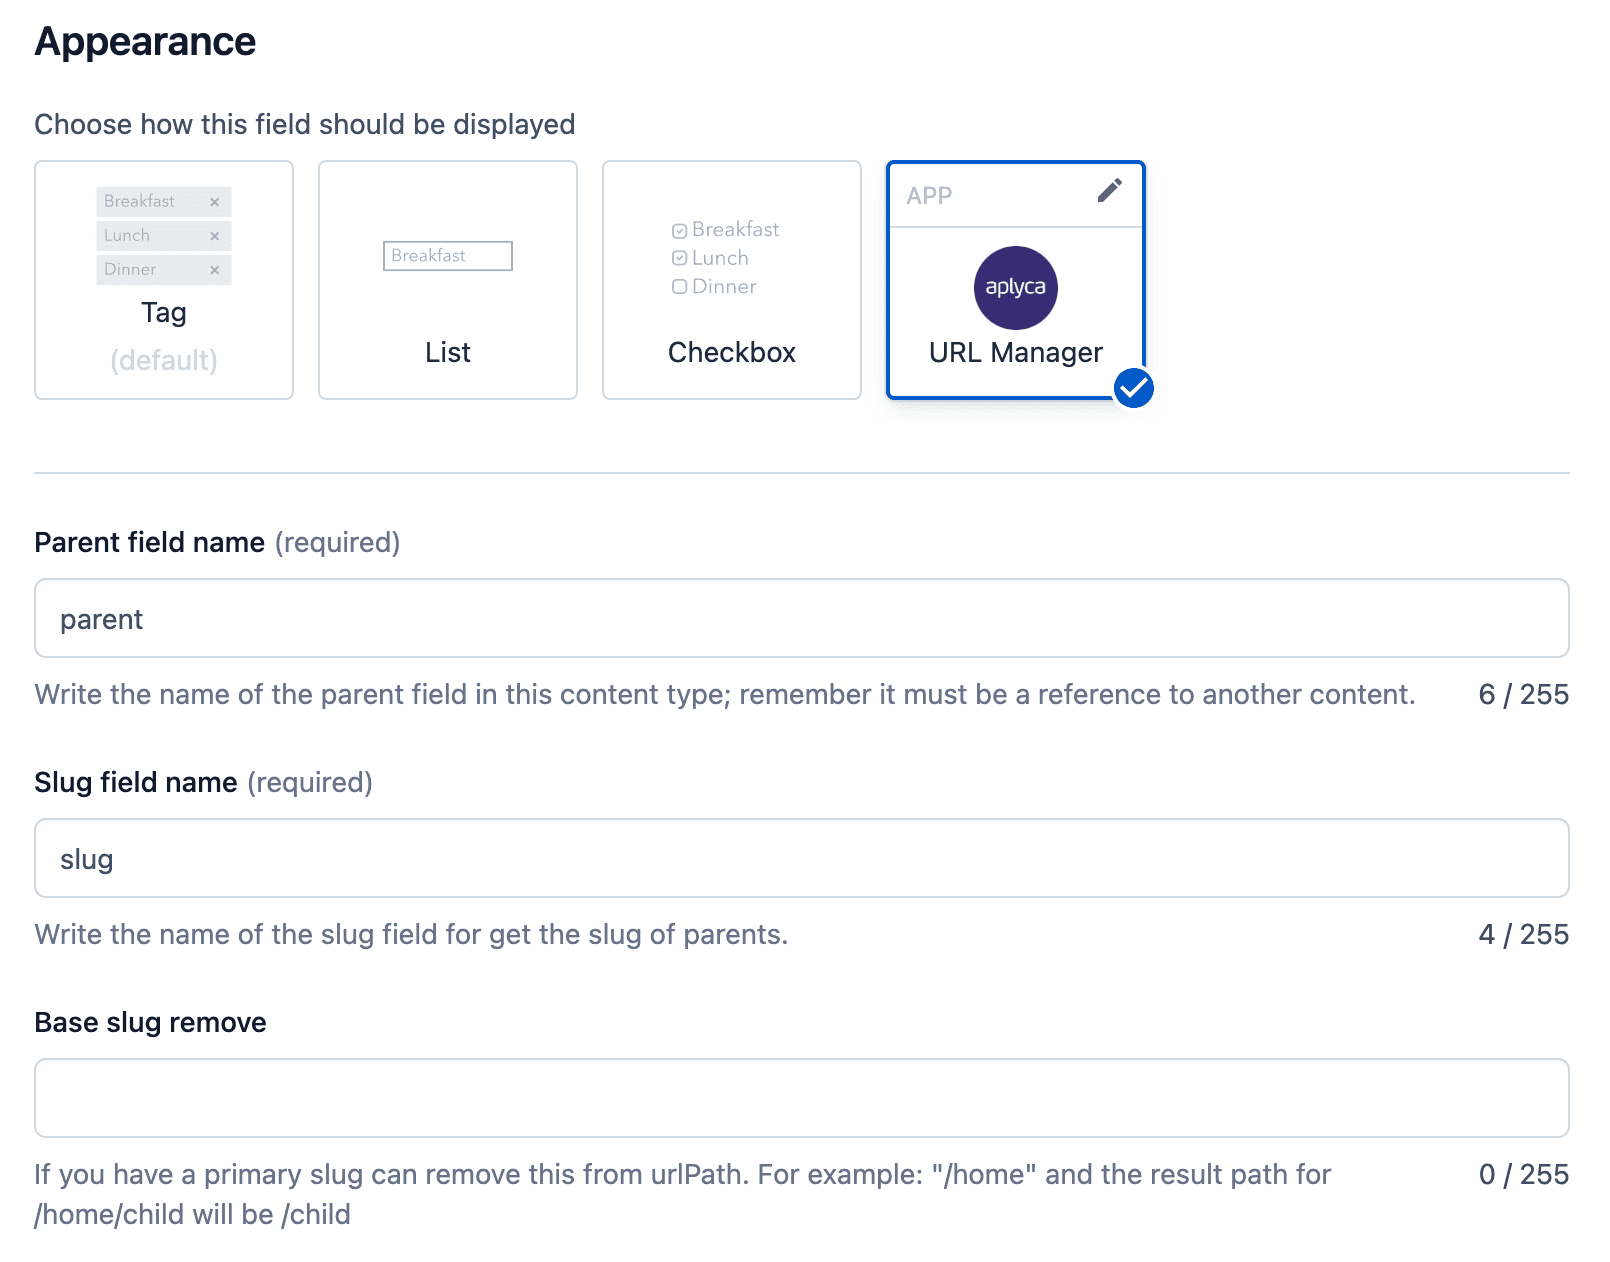Screen dimensions: 1610x1262
Task: Click into the Base slug remove field
Action: tap(801, 1098)
